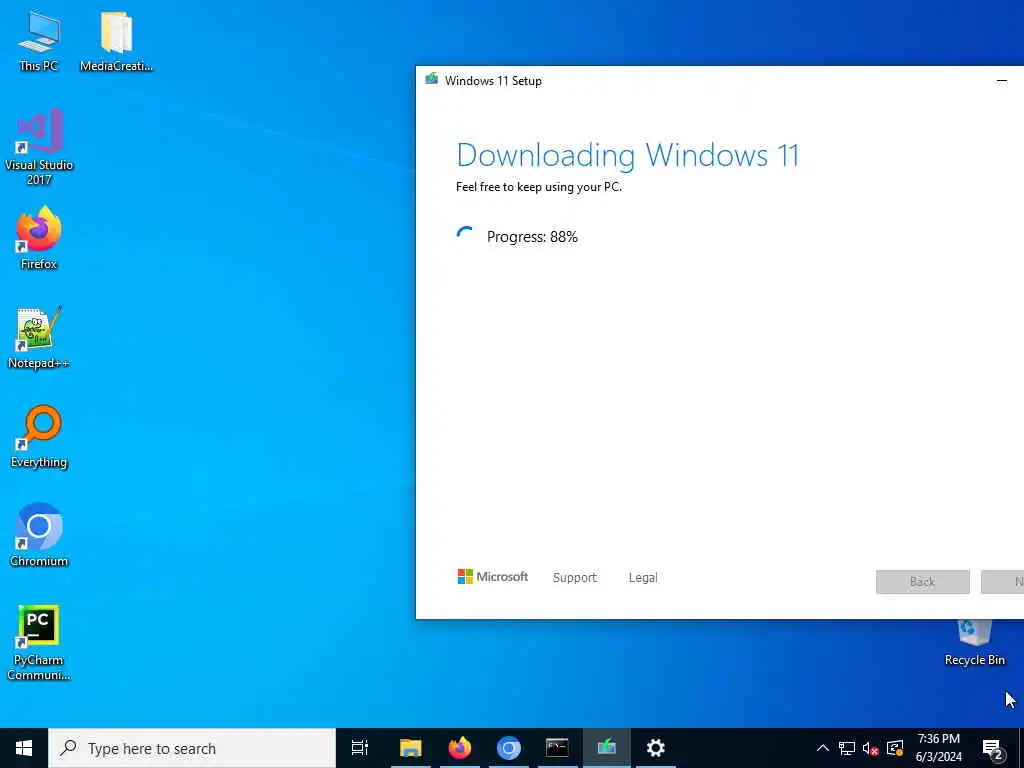The image size is (1024, 768).
Task: Select PyCharm Community desktop shortcut
Action: coord(39,643)
